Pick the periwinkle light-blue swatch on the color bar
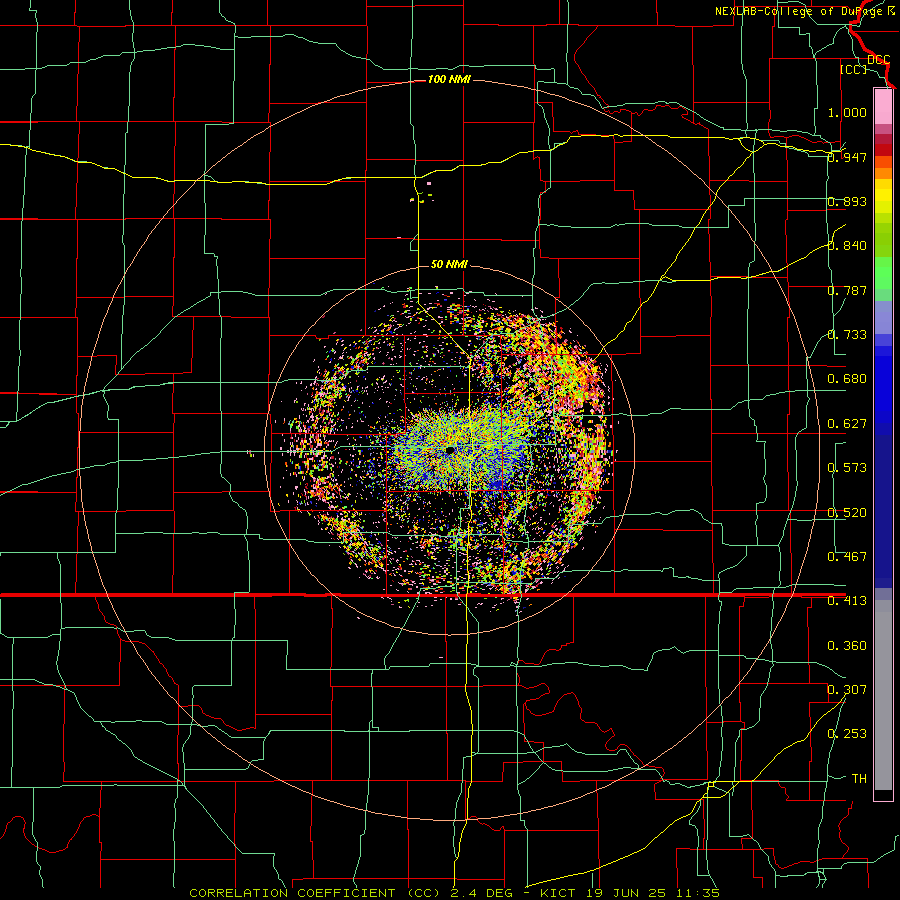 point(883,317)
